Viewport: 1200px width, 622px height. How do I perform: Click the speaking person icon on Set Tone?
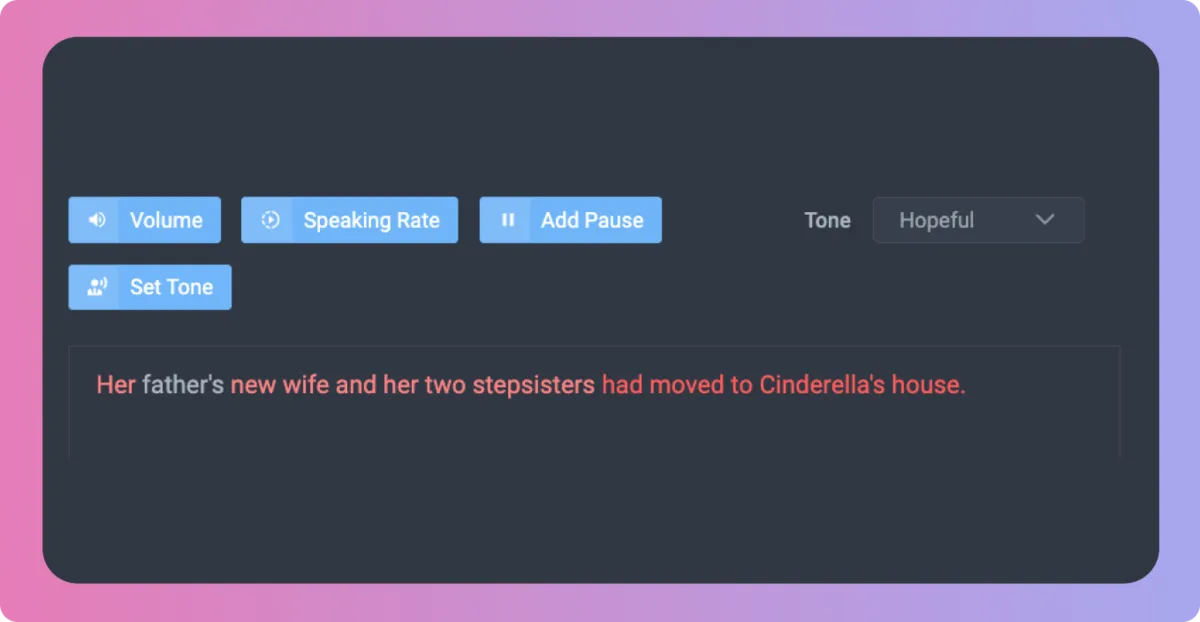pyautogui.click(x=96, y=287)
